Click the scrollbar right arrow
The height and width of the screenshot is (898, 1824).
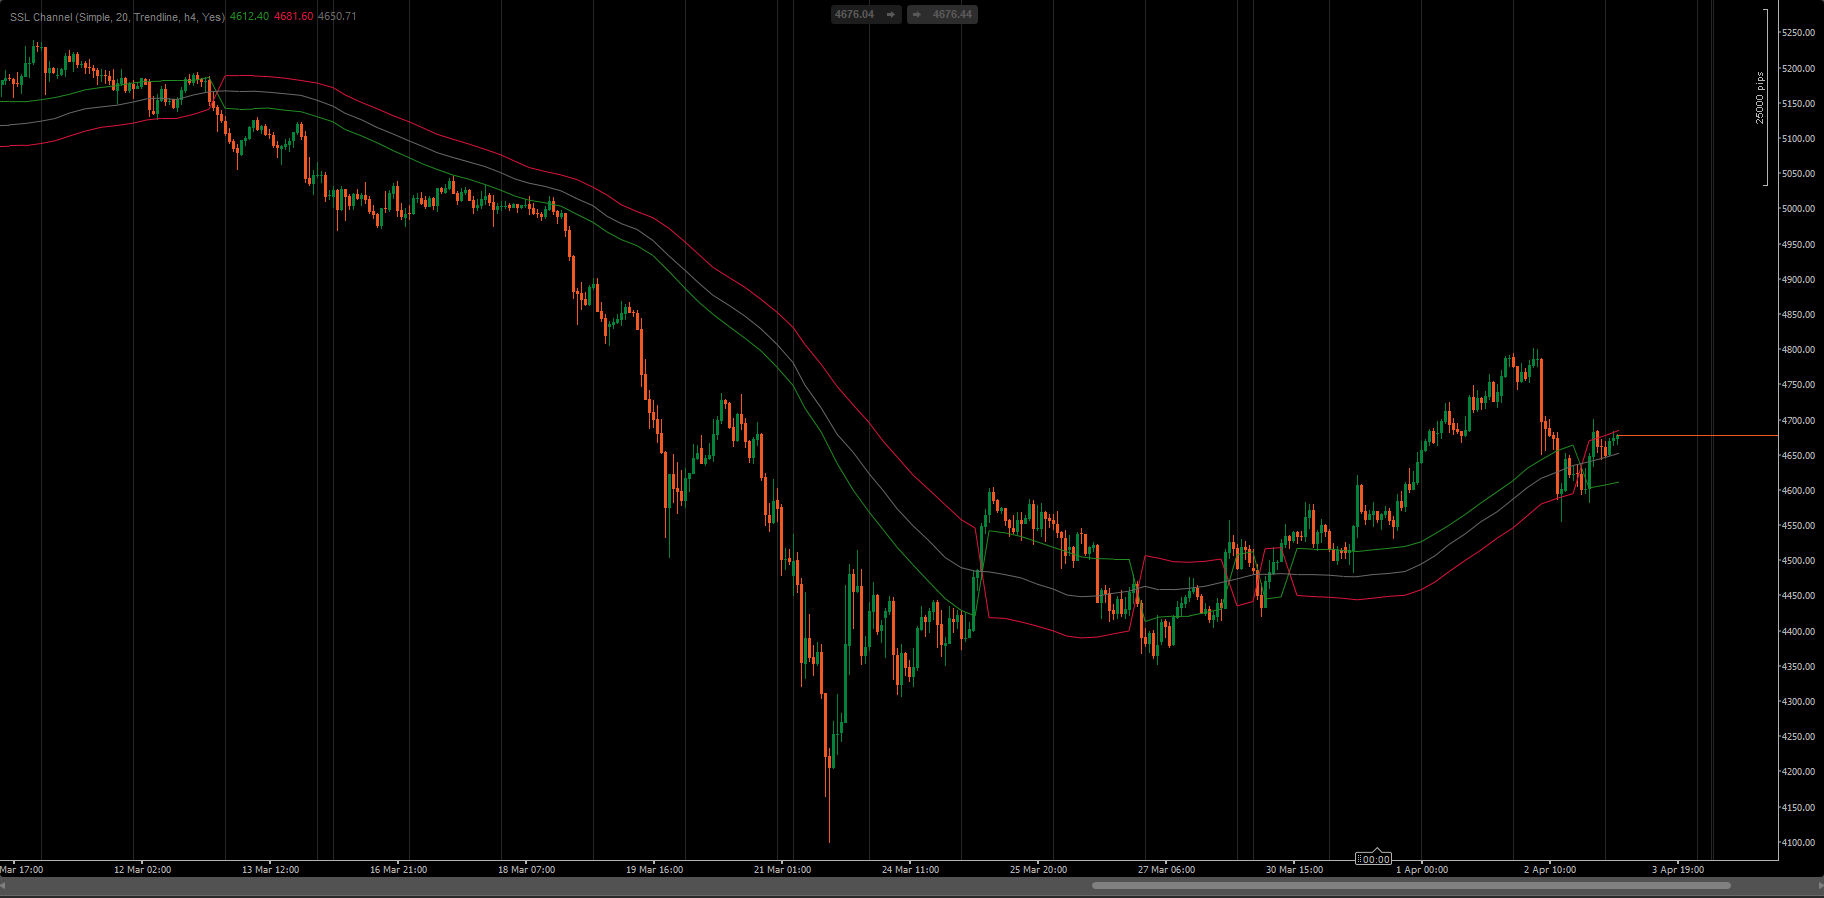click(x=1816, y=886)
